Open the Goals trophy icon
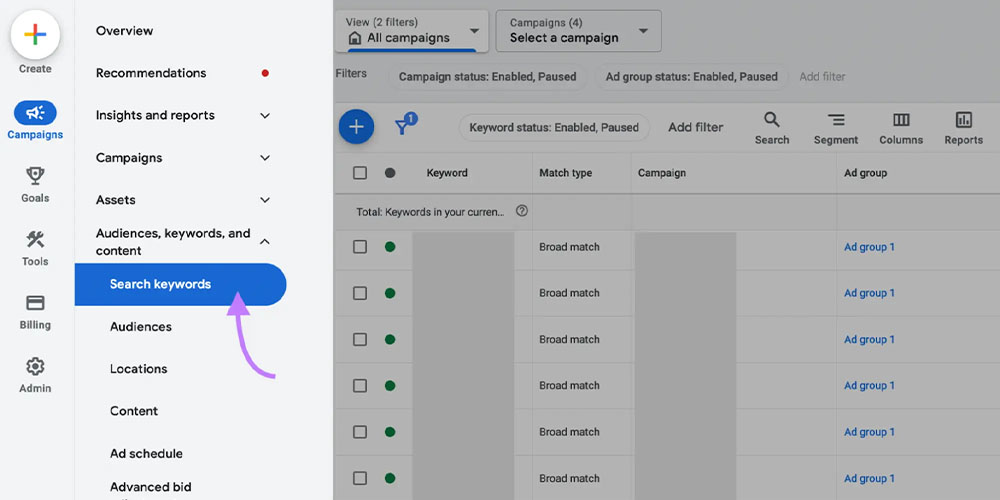Viewport: 1000px width, 500px height. 35,176
